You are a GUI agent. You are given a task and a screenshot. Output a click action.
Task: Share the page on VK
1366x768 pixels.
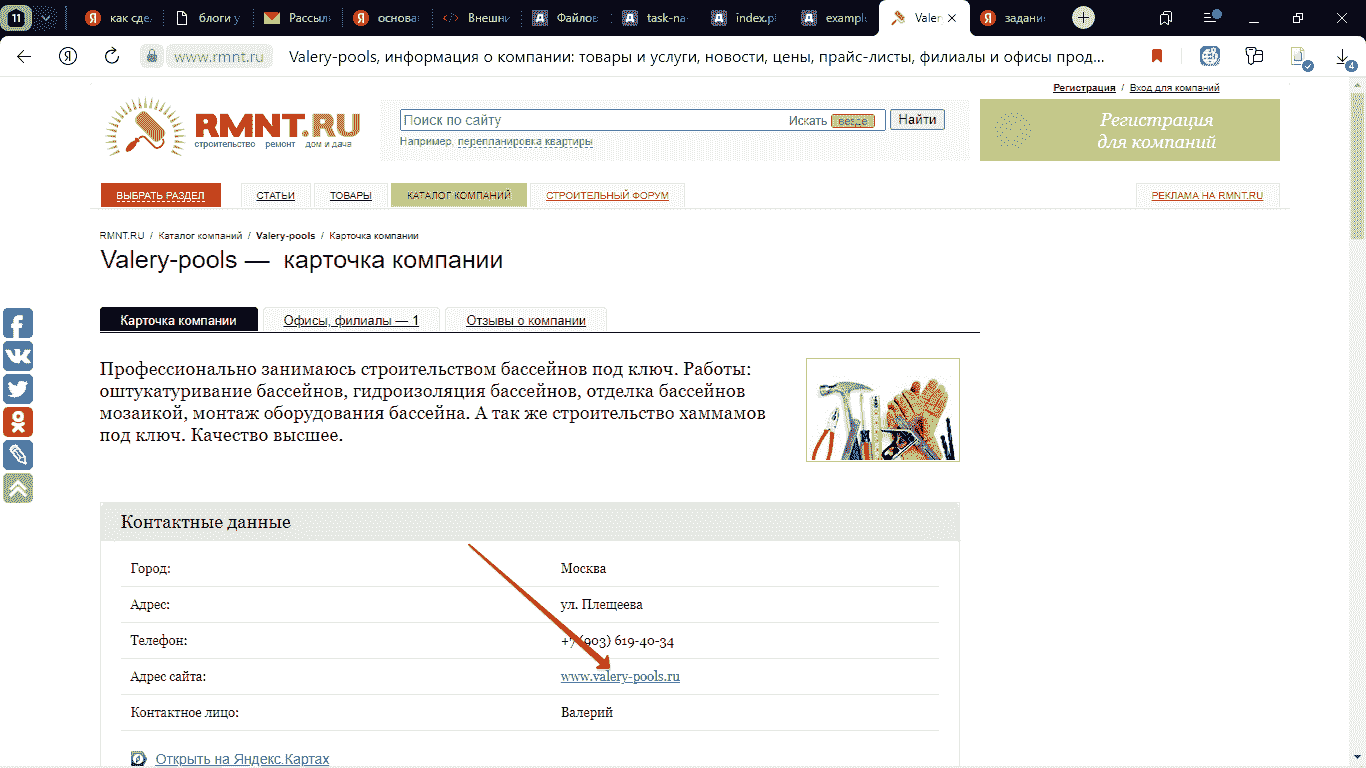pos(18,356)
